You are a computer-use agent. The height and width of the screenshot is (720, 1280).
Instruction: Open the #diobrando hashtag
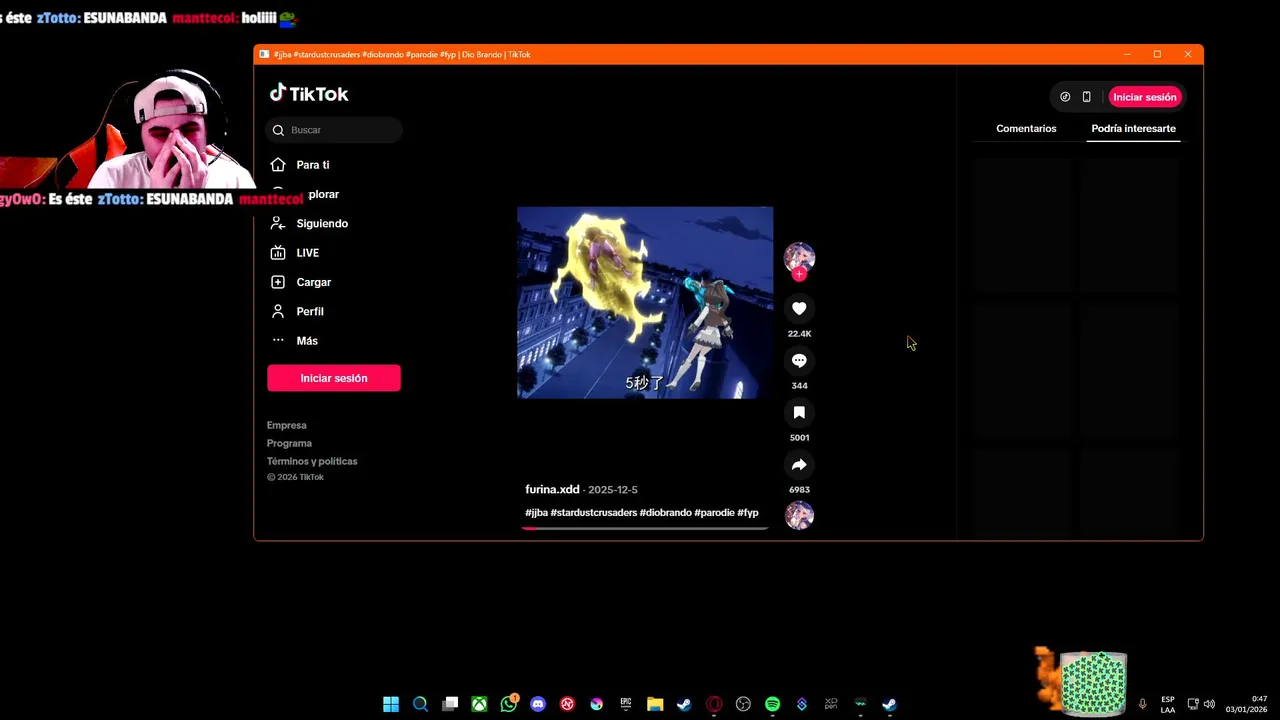click(666, 513)
